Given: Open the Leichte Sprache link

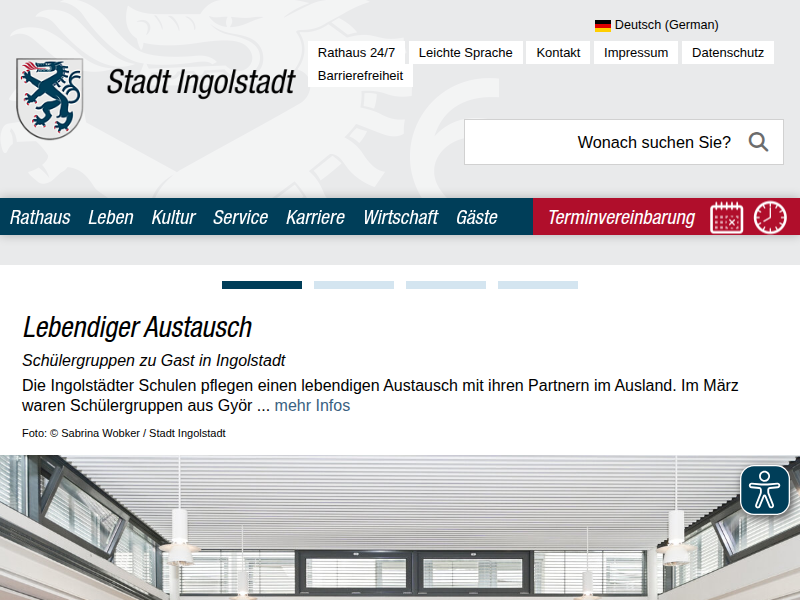Looking at the screenshot, I should coord(465,53).
